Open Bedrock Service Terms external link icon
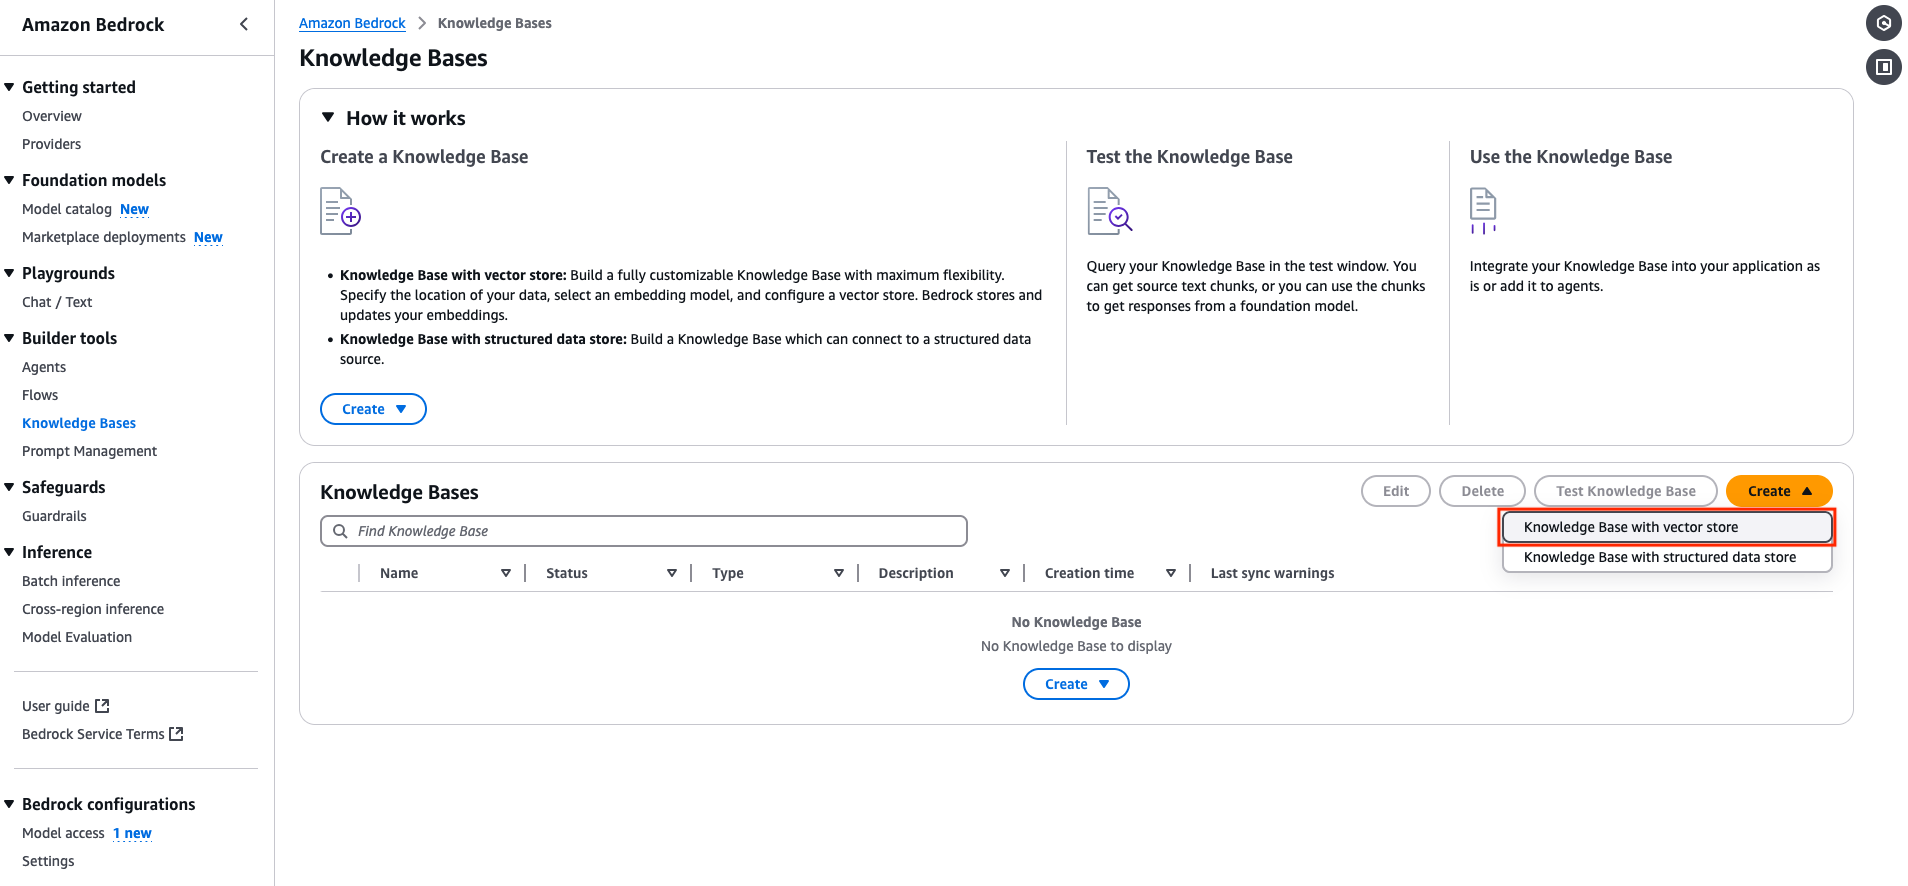This screenshot has height=886, width=1908. click(177, 734)
